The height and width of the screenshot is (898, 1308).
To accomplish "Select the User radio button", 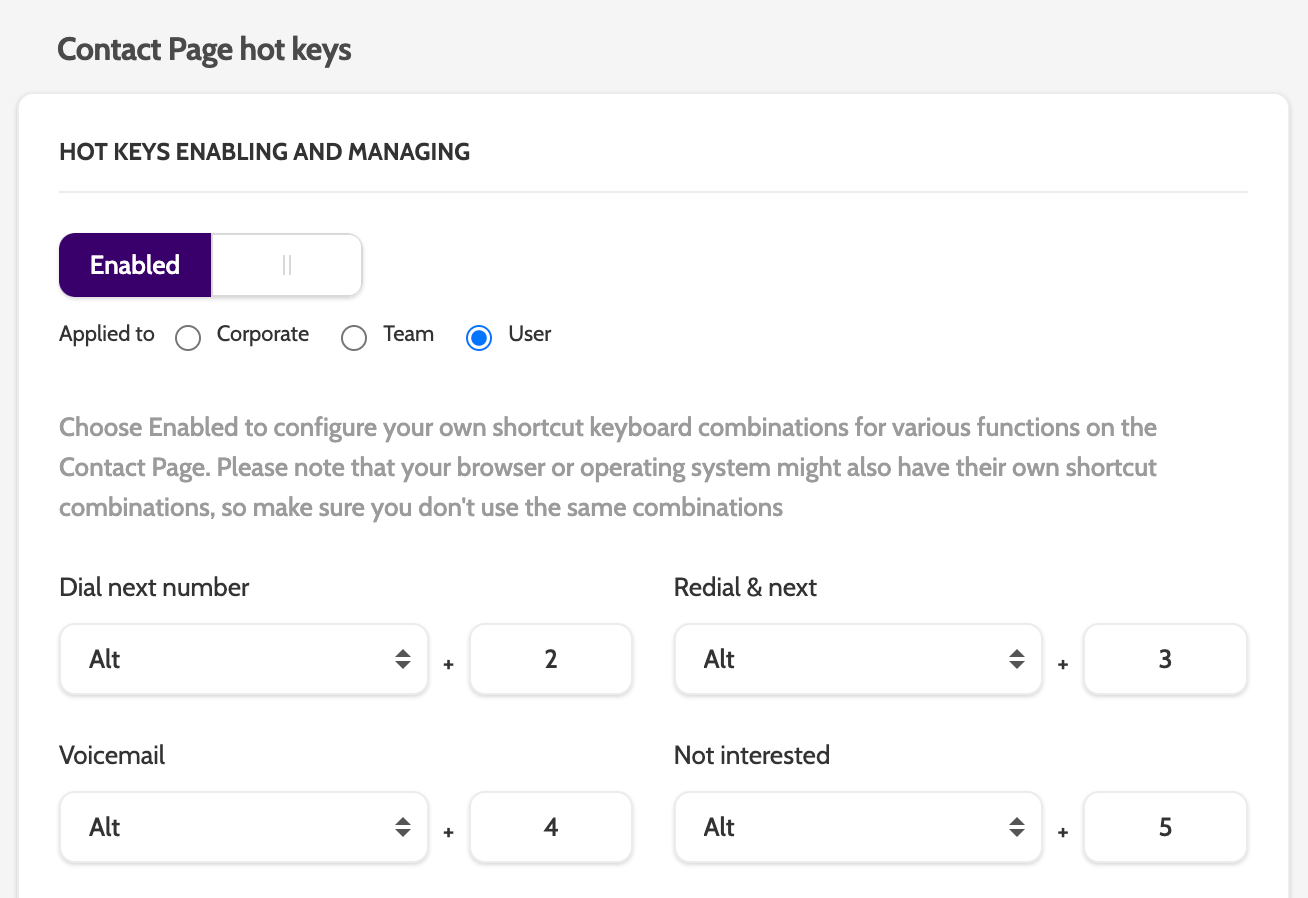I will 479,338.
